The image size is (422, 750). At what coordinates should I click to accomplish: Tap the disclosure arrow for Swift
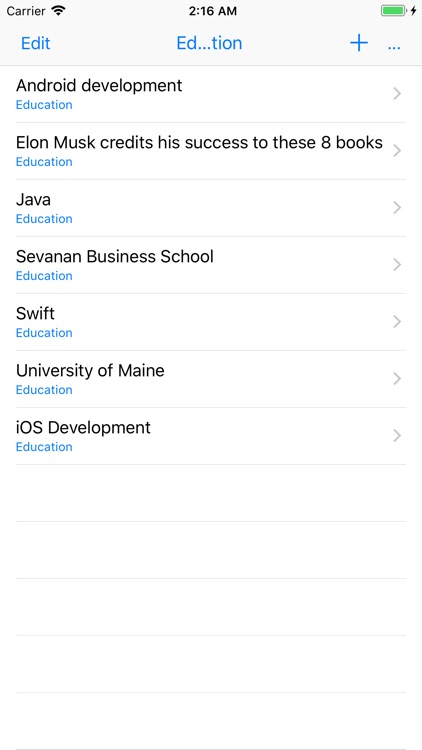click(397, 322)
